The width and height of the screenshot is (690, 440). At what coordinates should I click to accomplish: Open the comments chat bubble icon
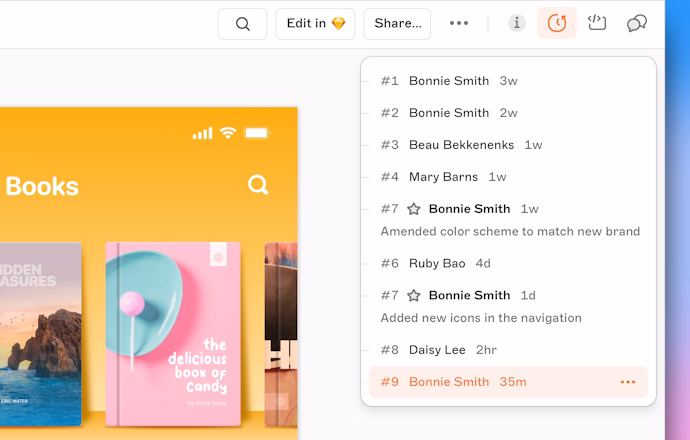637,23
